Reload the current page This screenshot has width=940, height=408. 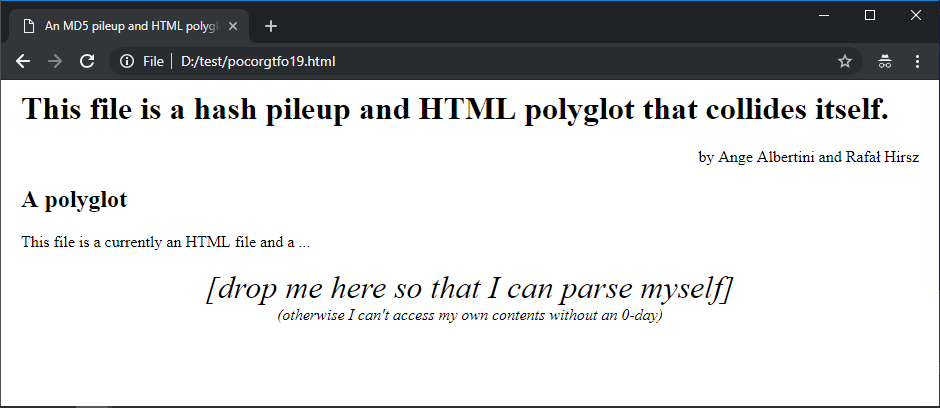tap(87, 62)
